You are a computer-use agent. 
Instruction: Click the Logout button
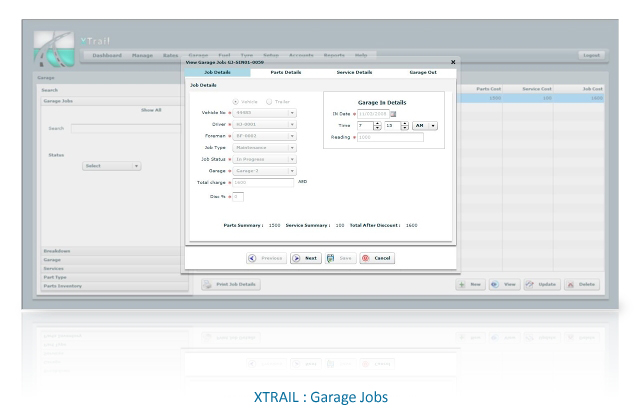point(591,55)
